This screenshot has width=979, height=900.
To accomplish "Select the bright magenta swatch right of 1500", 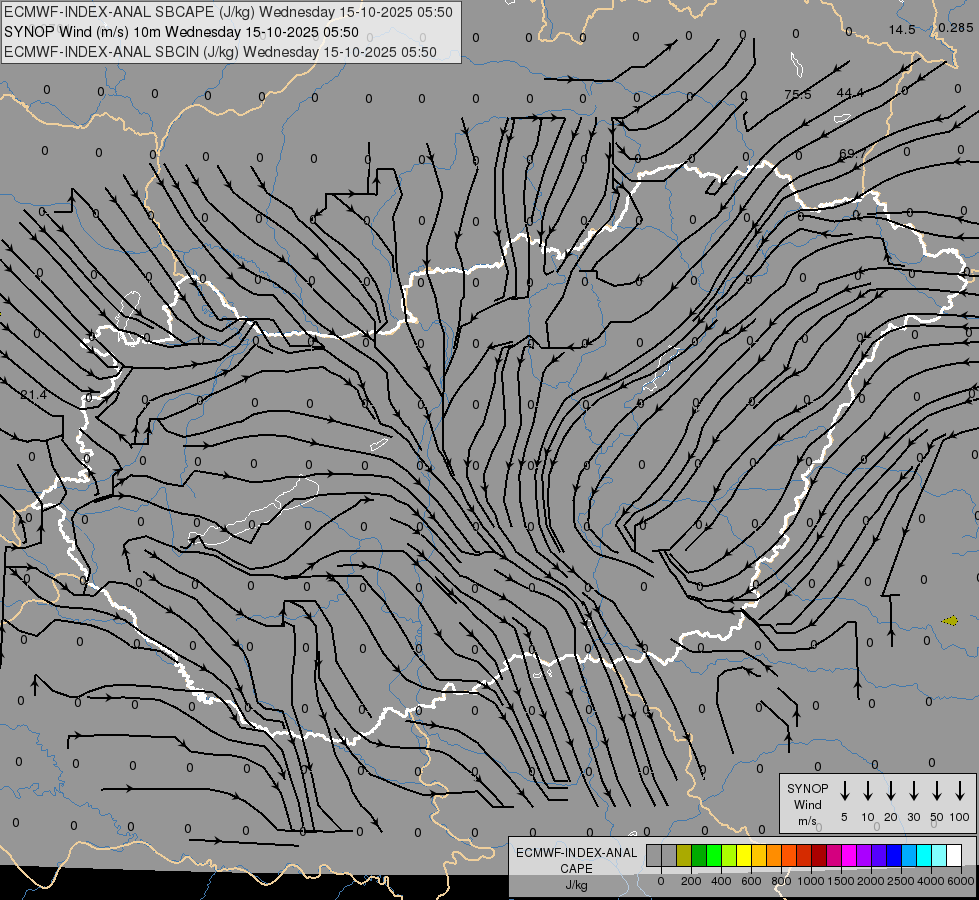I will [849, 855].
